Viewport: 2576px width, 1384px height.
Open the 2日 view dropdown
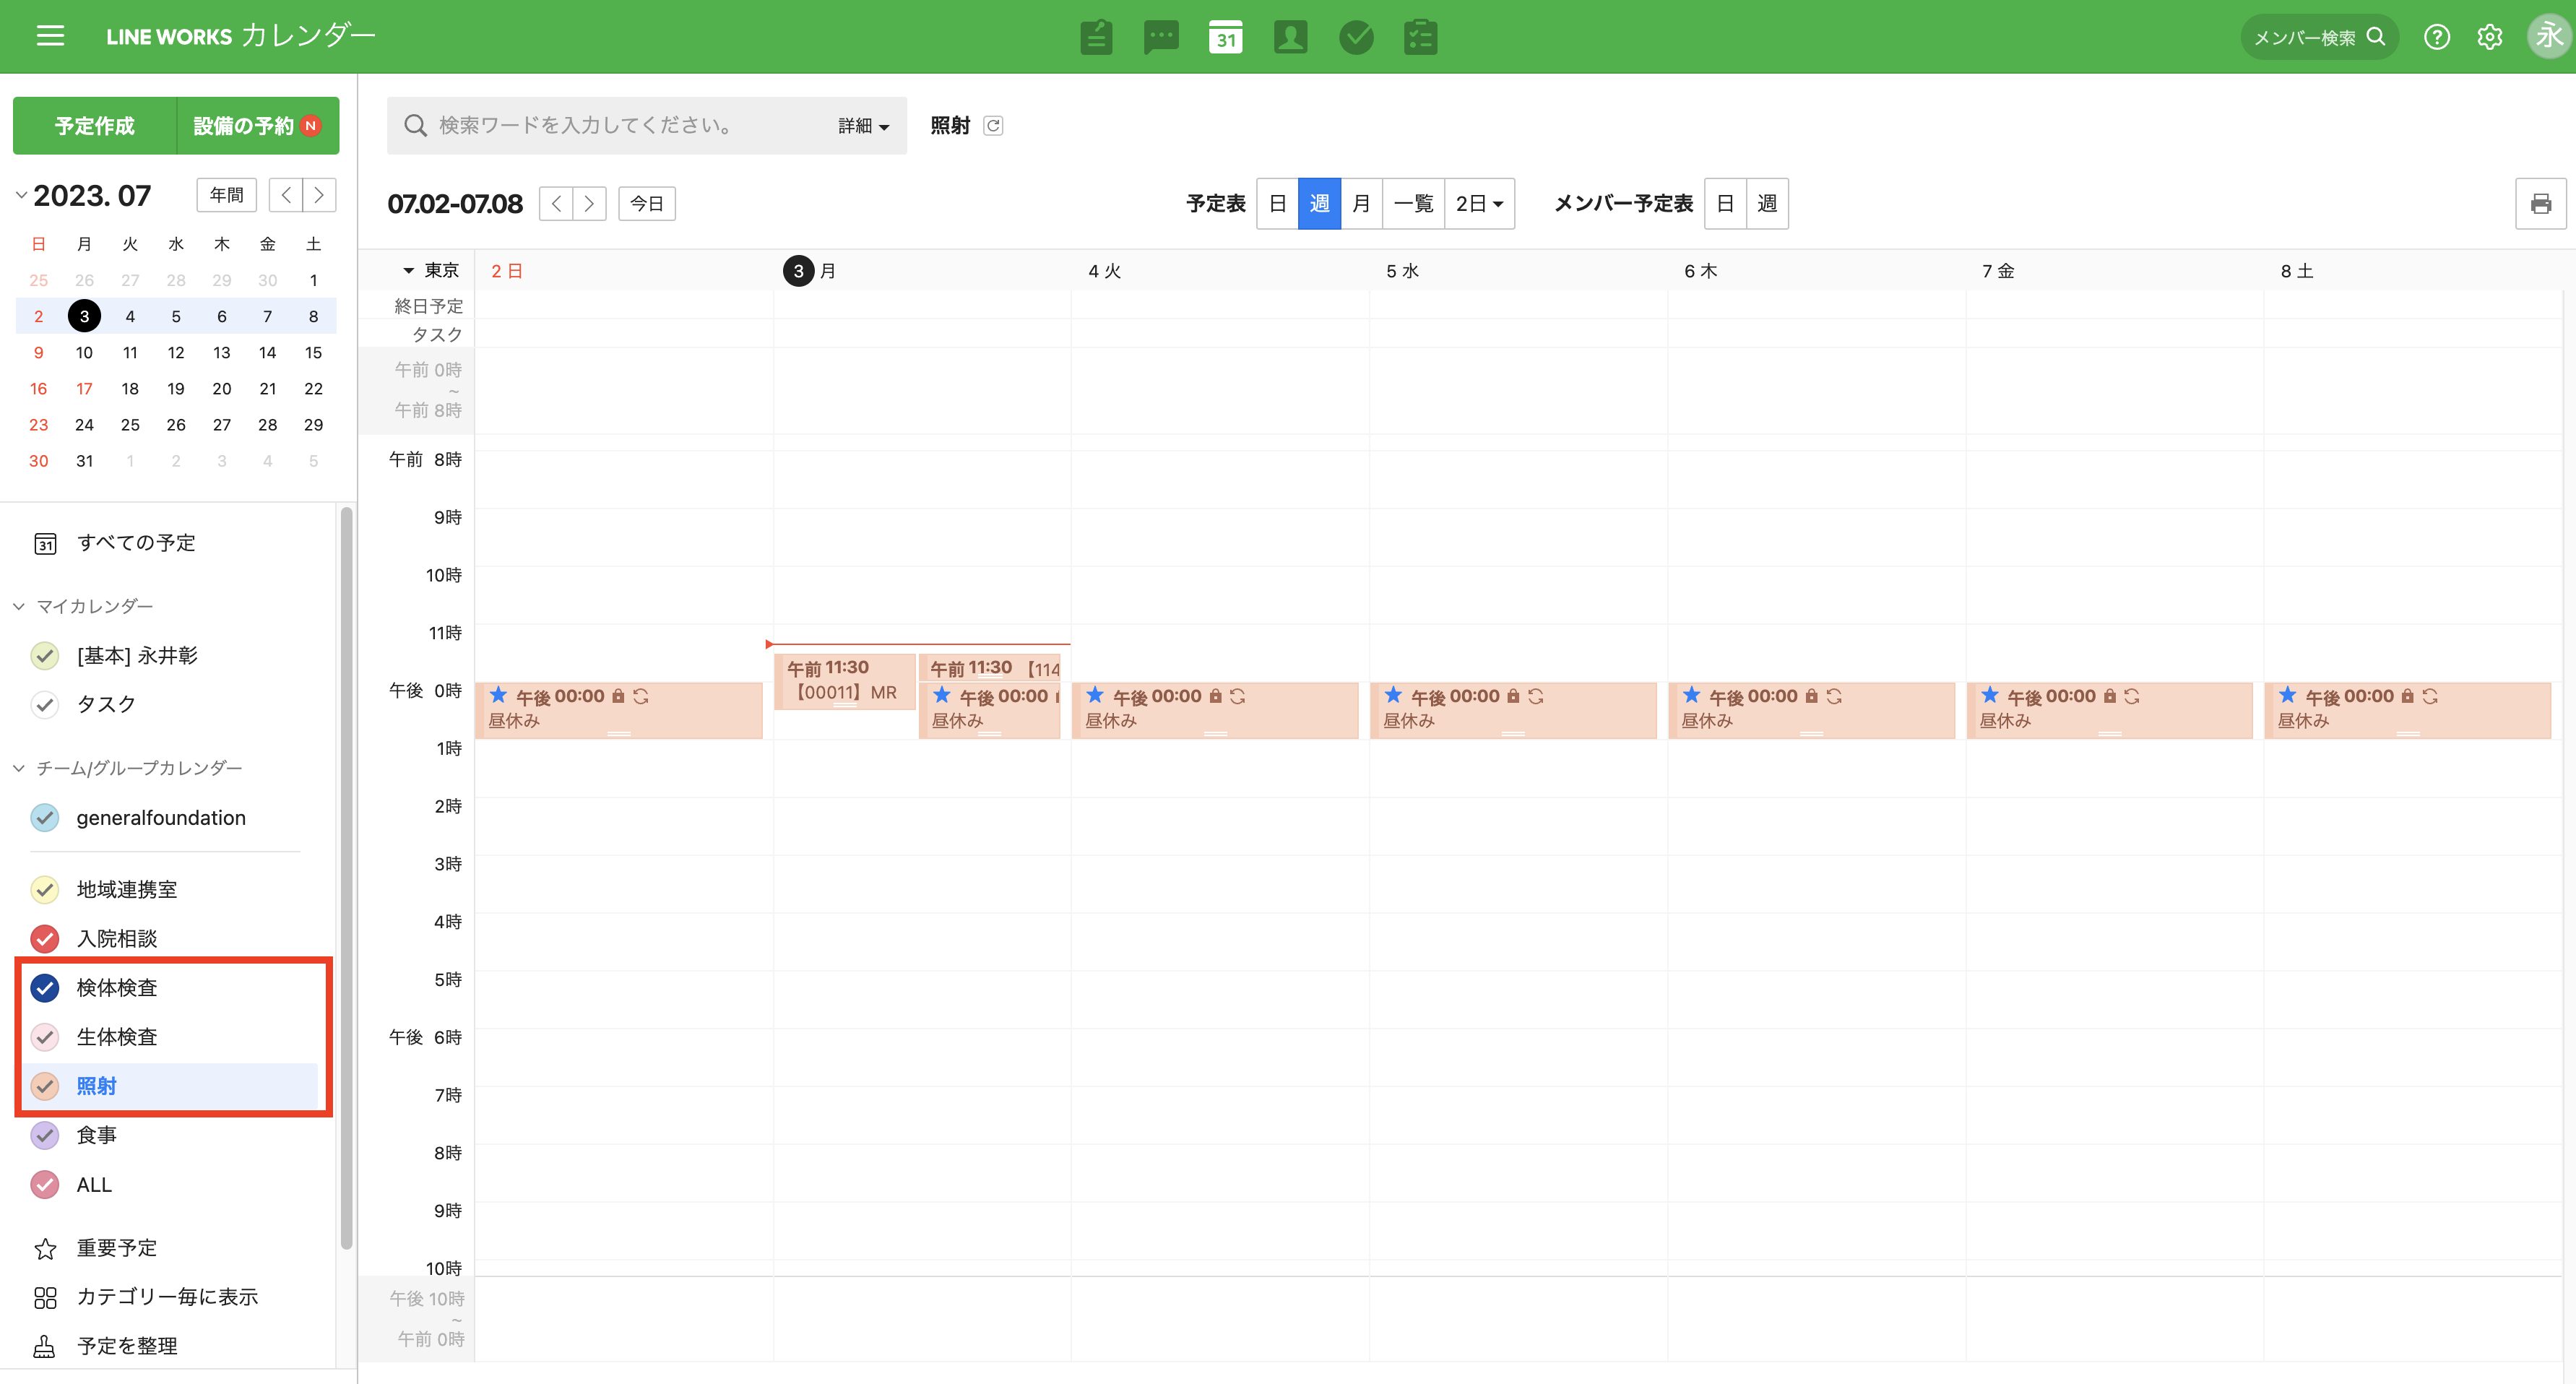click(1479, 204)
